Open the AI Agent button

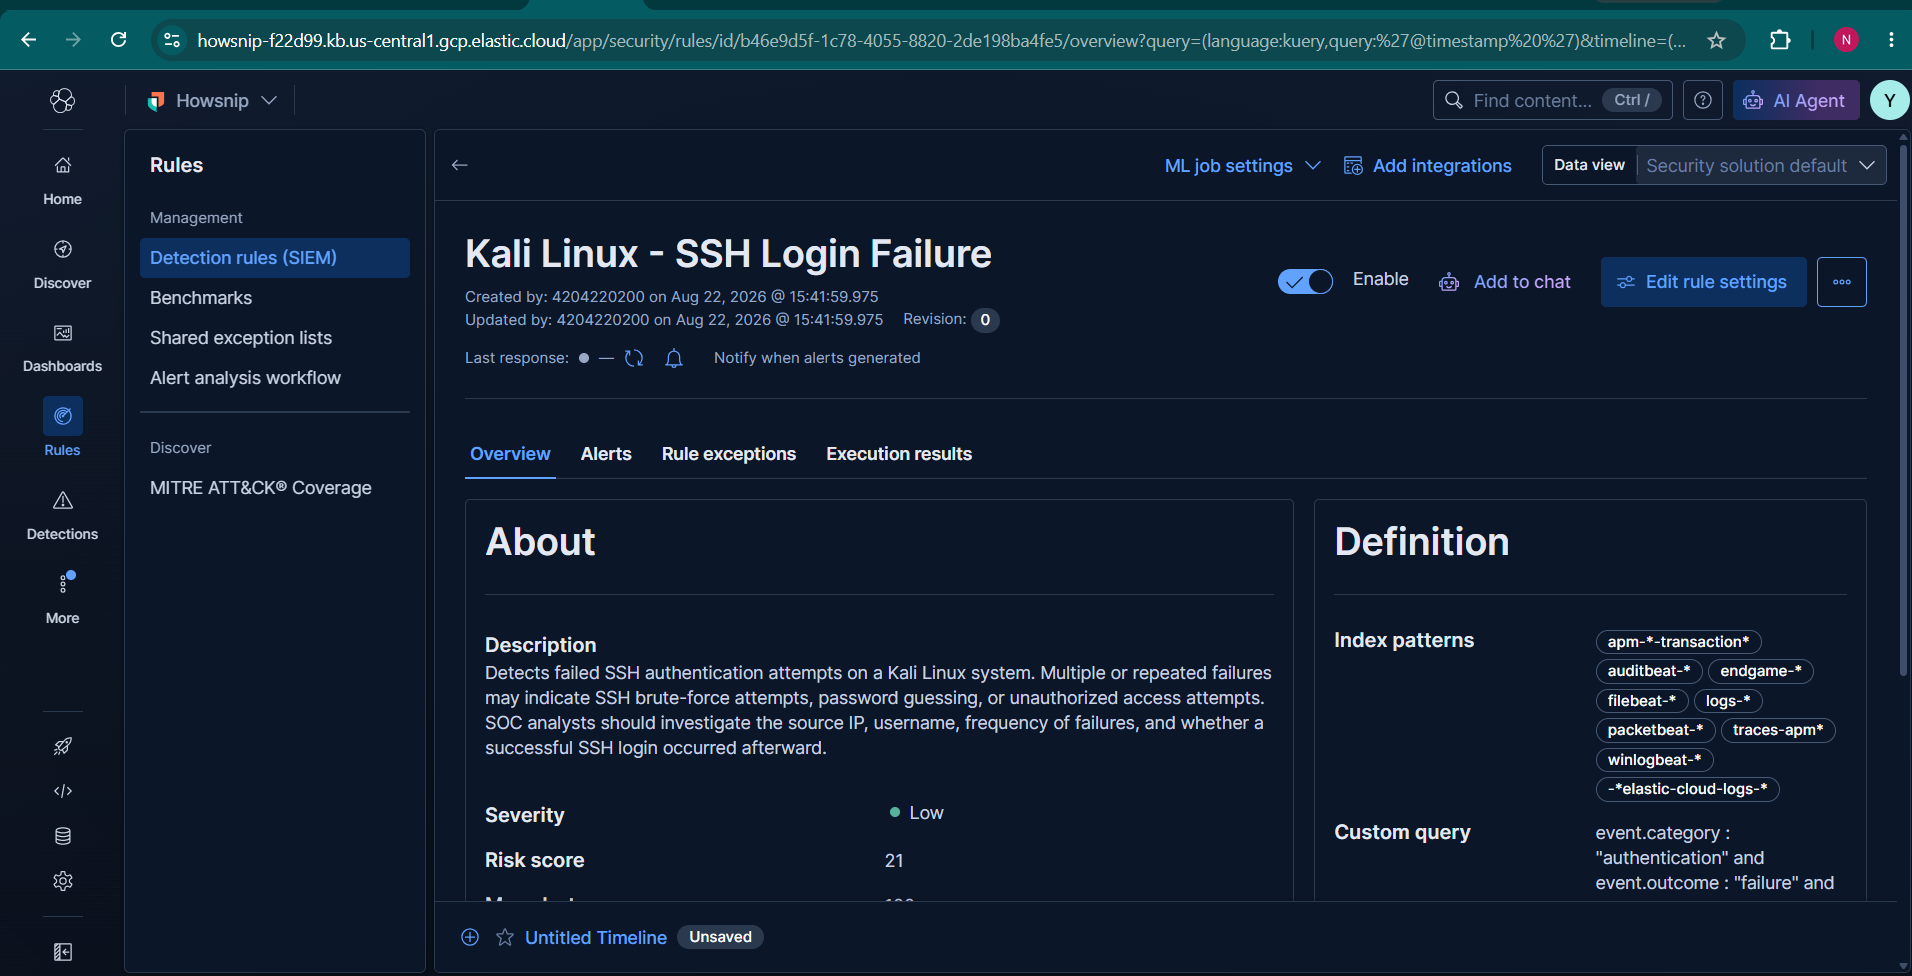[1796, 100]
